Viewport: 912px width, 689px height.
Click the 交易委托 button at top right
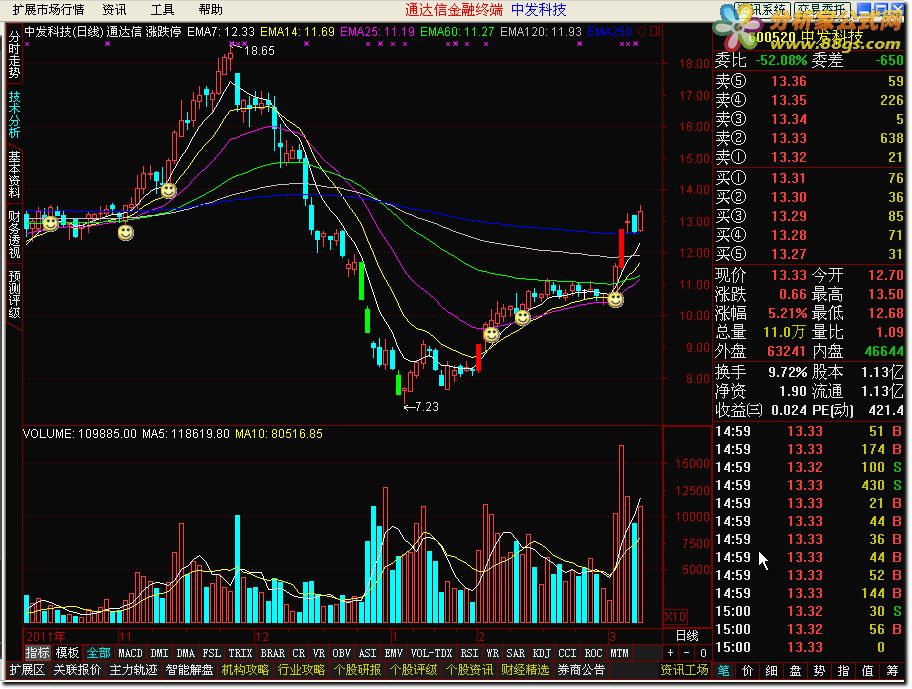coord(821,9)
